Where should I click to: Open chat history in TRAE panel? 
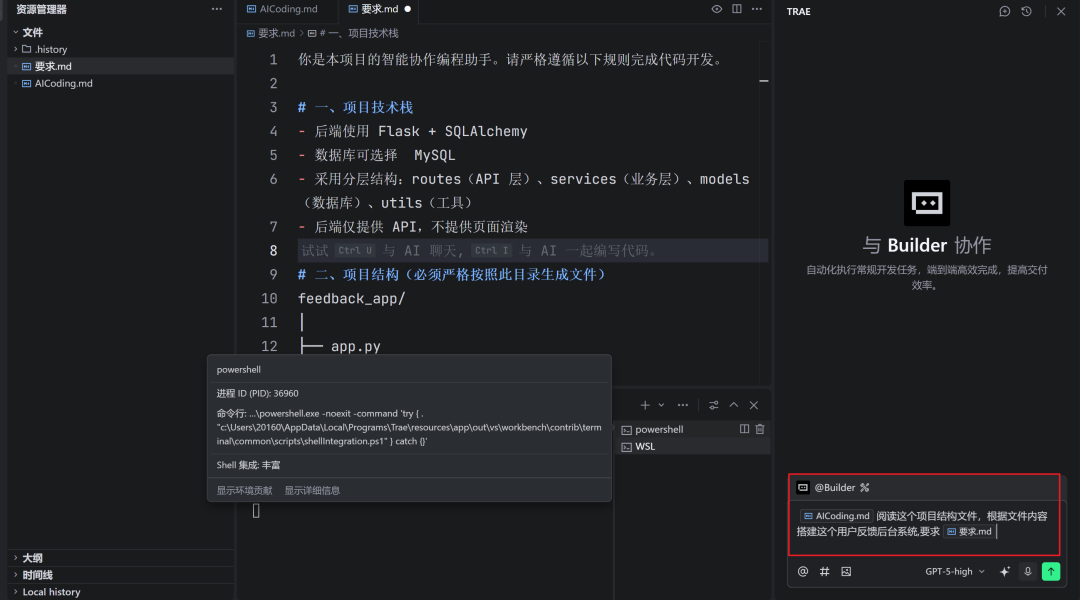tap(1026, 12)
